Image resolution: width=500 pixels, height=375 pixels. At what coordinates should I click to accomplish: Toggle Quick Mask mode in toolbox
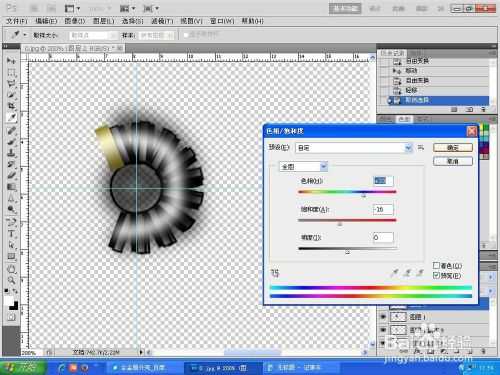(x=11, y=317)
